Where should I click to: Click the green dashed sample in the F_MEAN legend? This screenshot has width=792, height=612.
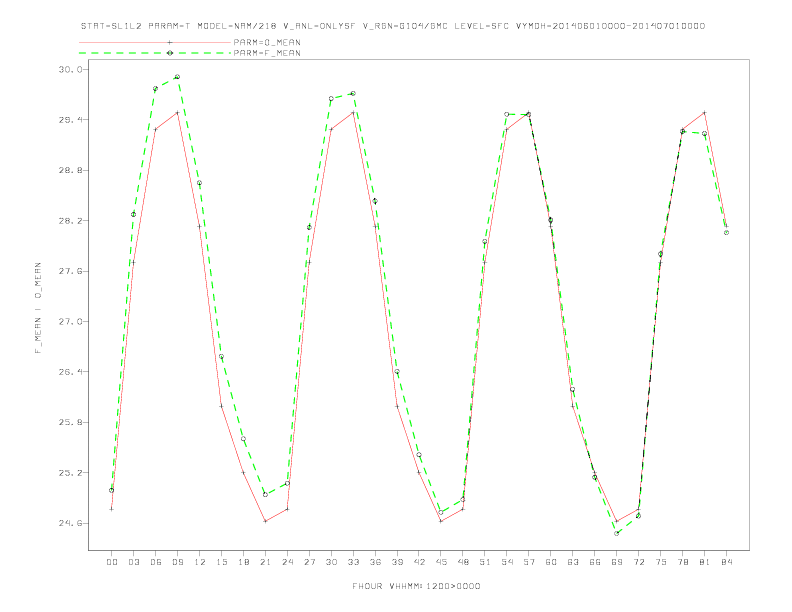click(155, 53)
